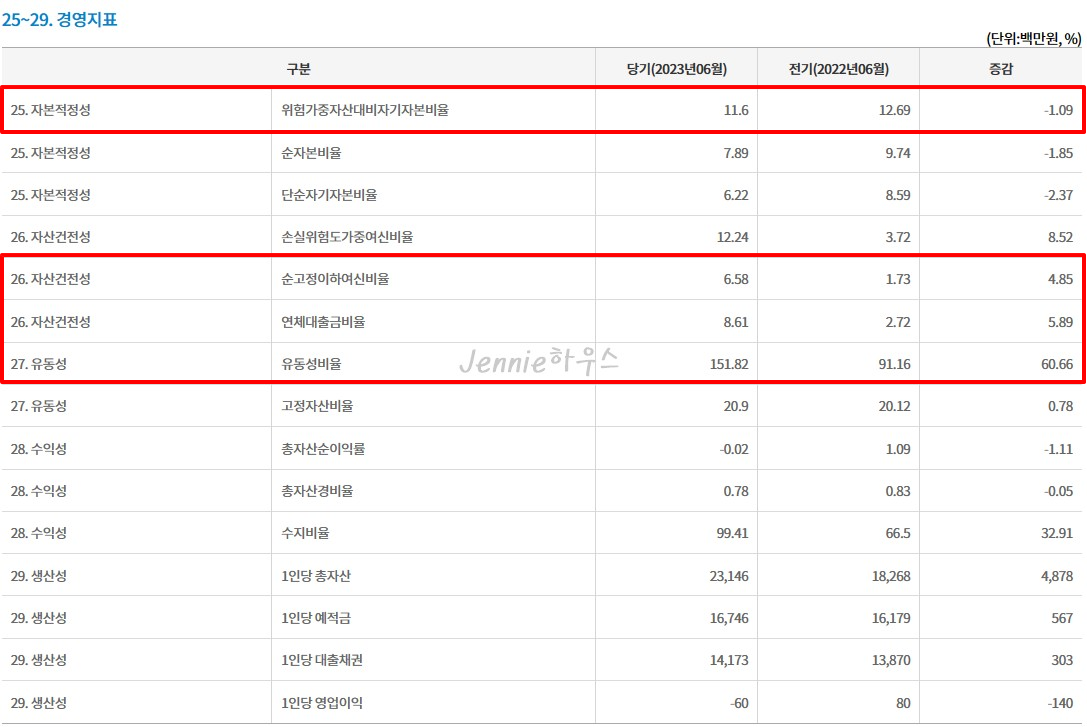
Task: Click 13,870 in the 1인당 대출채권 row
Action: [892, 660]
